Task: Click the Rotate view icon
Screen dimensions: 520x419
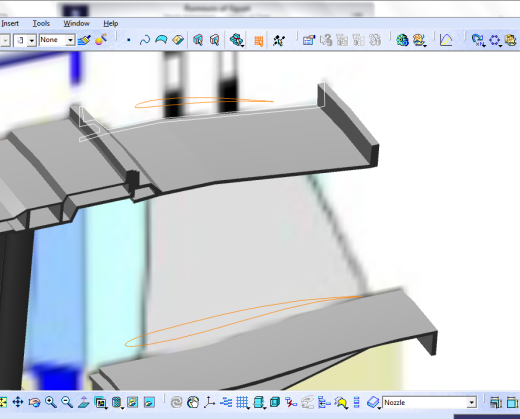Action: pyautogui.click(x=34, y=402)
